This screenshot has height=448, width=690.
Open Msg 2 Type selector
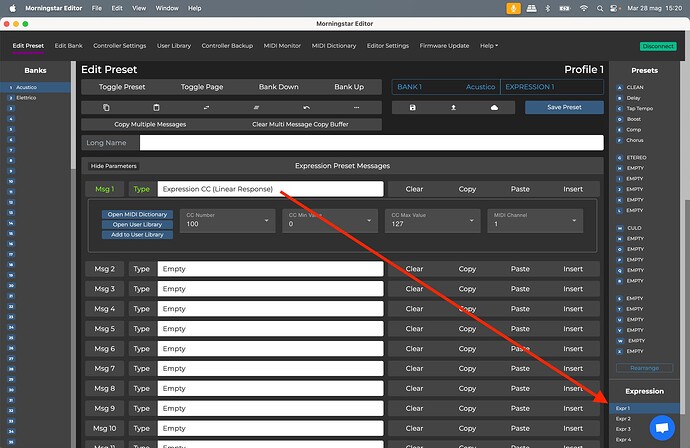(x=270, y=269)
